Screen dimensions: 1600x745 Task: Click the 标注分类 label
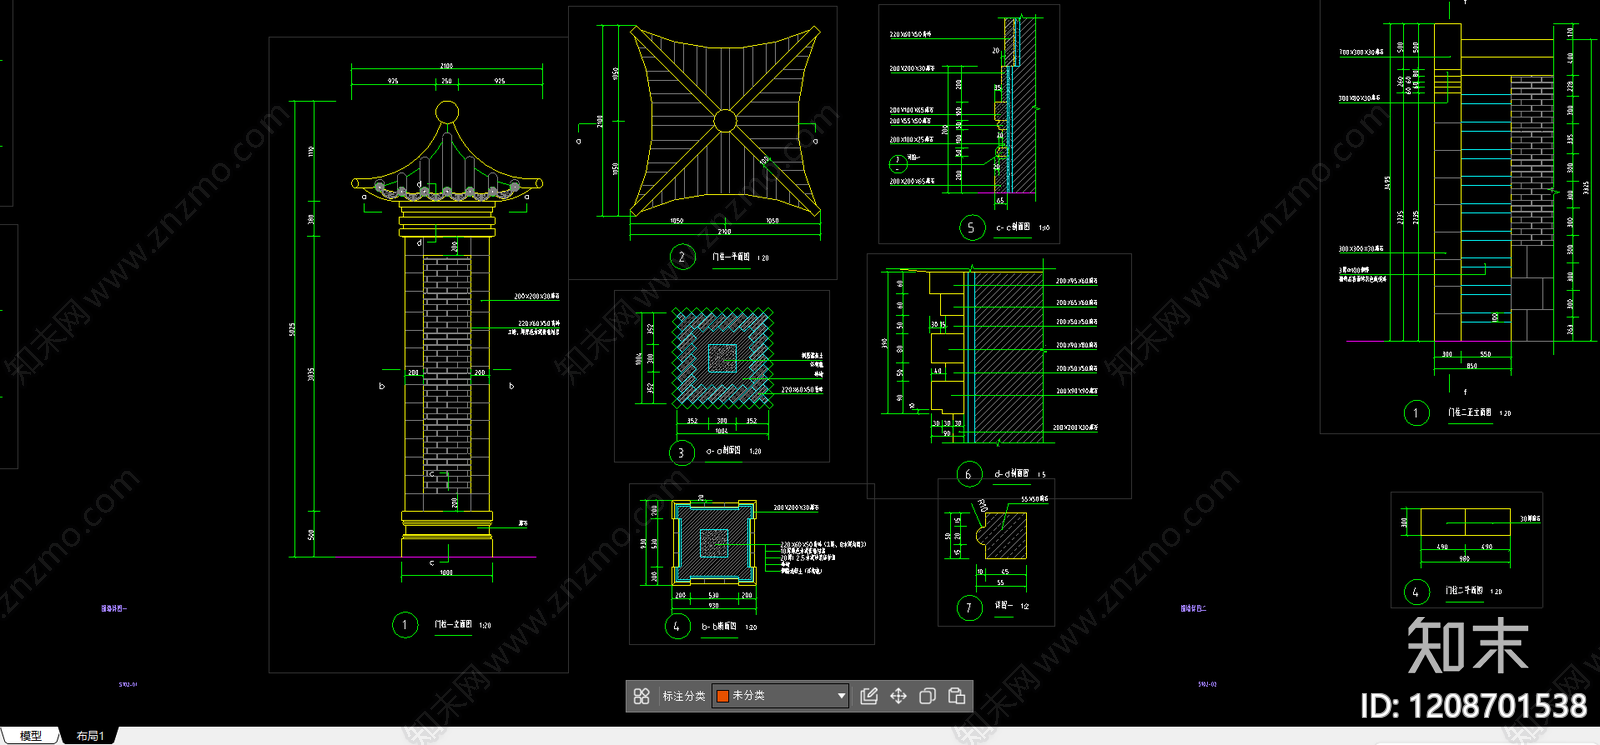(683, 696)
